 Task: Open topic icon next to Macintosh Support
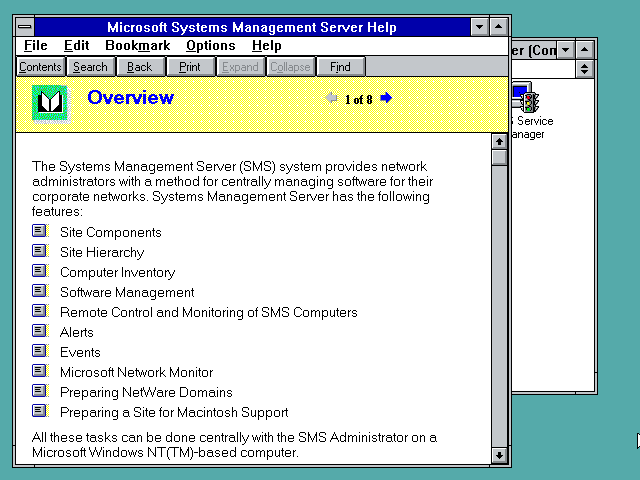[x=40, y=411]
